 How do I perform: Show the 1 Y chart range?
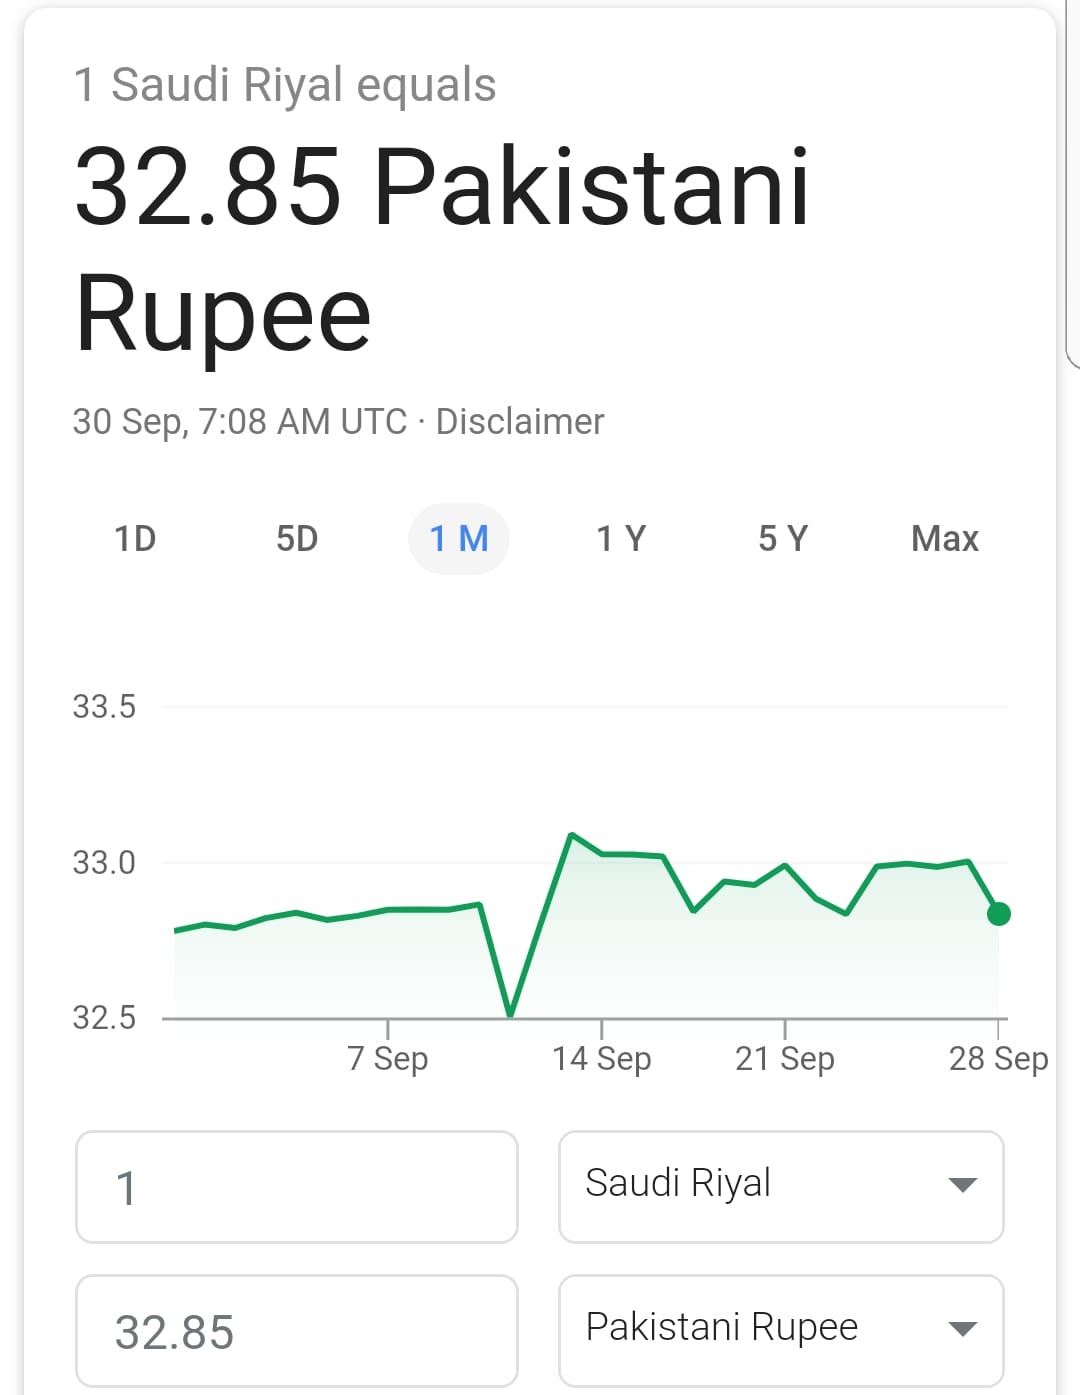[621, 539]
